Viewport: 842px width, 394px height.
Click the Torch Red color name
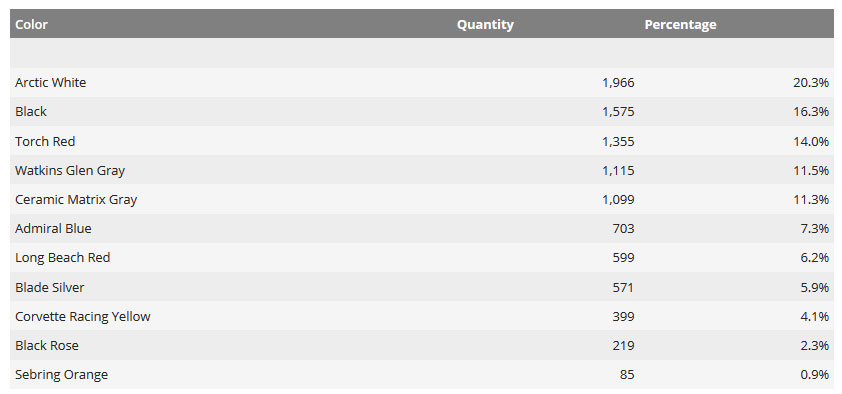(45, 142)
